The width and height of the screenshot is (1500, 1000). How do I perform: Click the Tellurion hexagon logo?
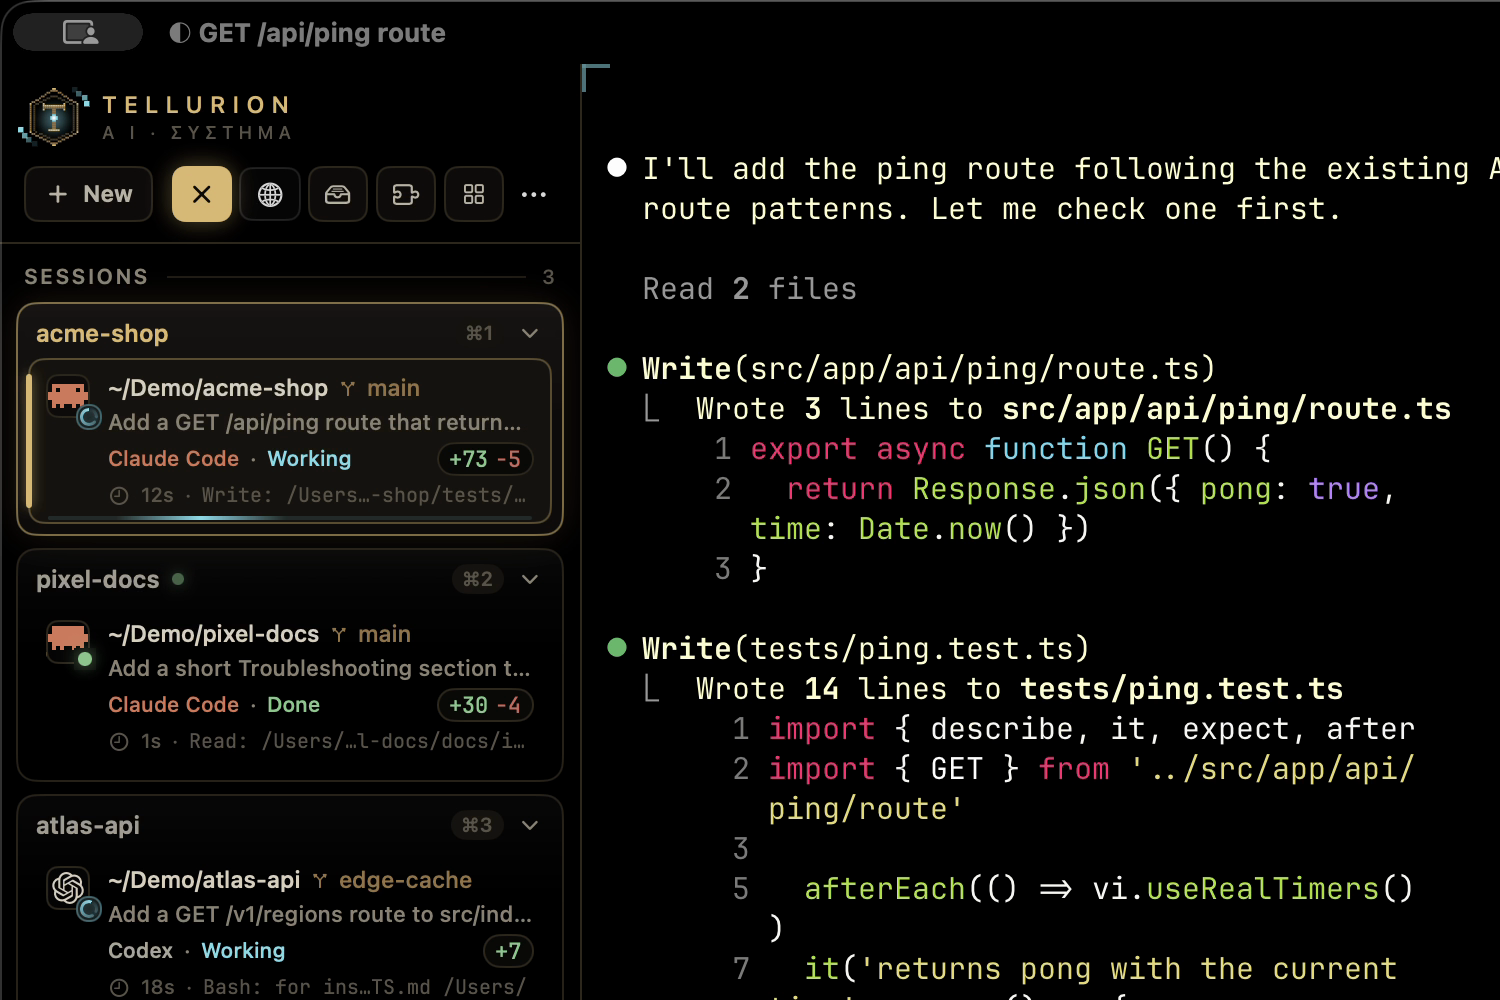(54, 117)
